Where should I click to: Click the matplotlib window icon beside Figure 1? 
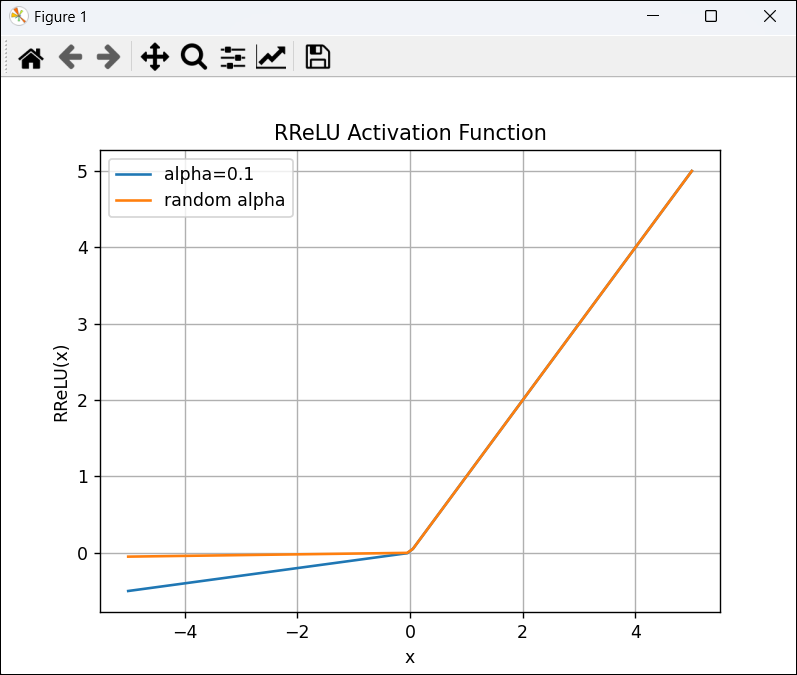[19, 17]
